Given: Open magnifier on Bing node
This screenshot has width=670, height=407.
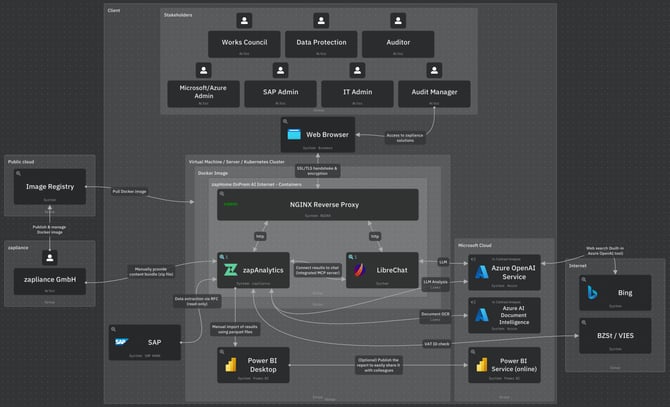Looking at the screenshot, I should click(x=584, y=280).
